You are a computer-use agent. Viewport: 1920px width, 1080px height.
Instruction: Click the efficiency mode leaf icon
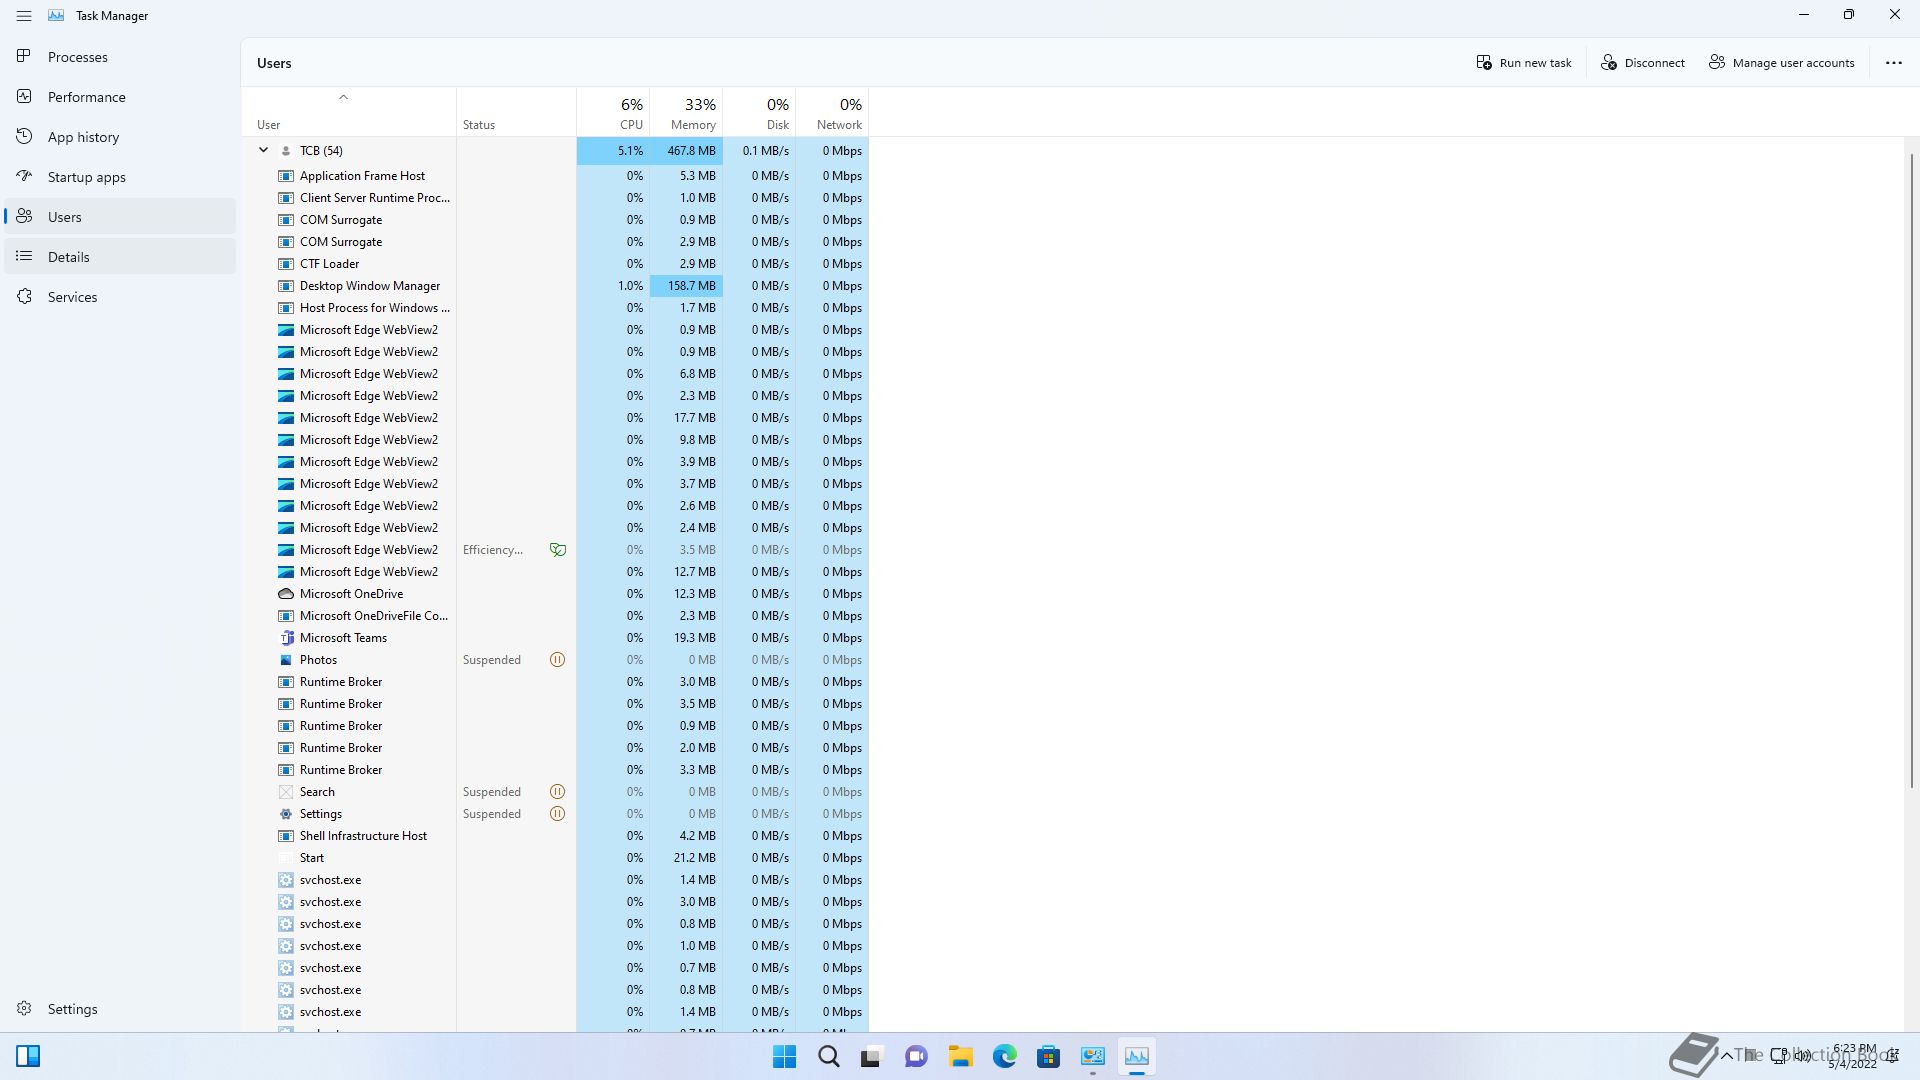click(558, 550)
